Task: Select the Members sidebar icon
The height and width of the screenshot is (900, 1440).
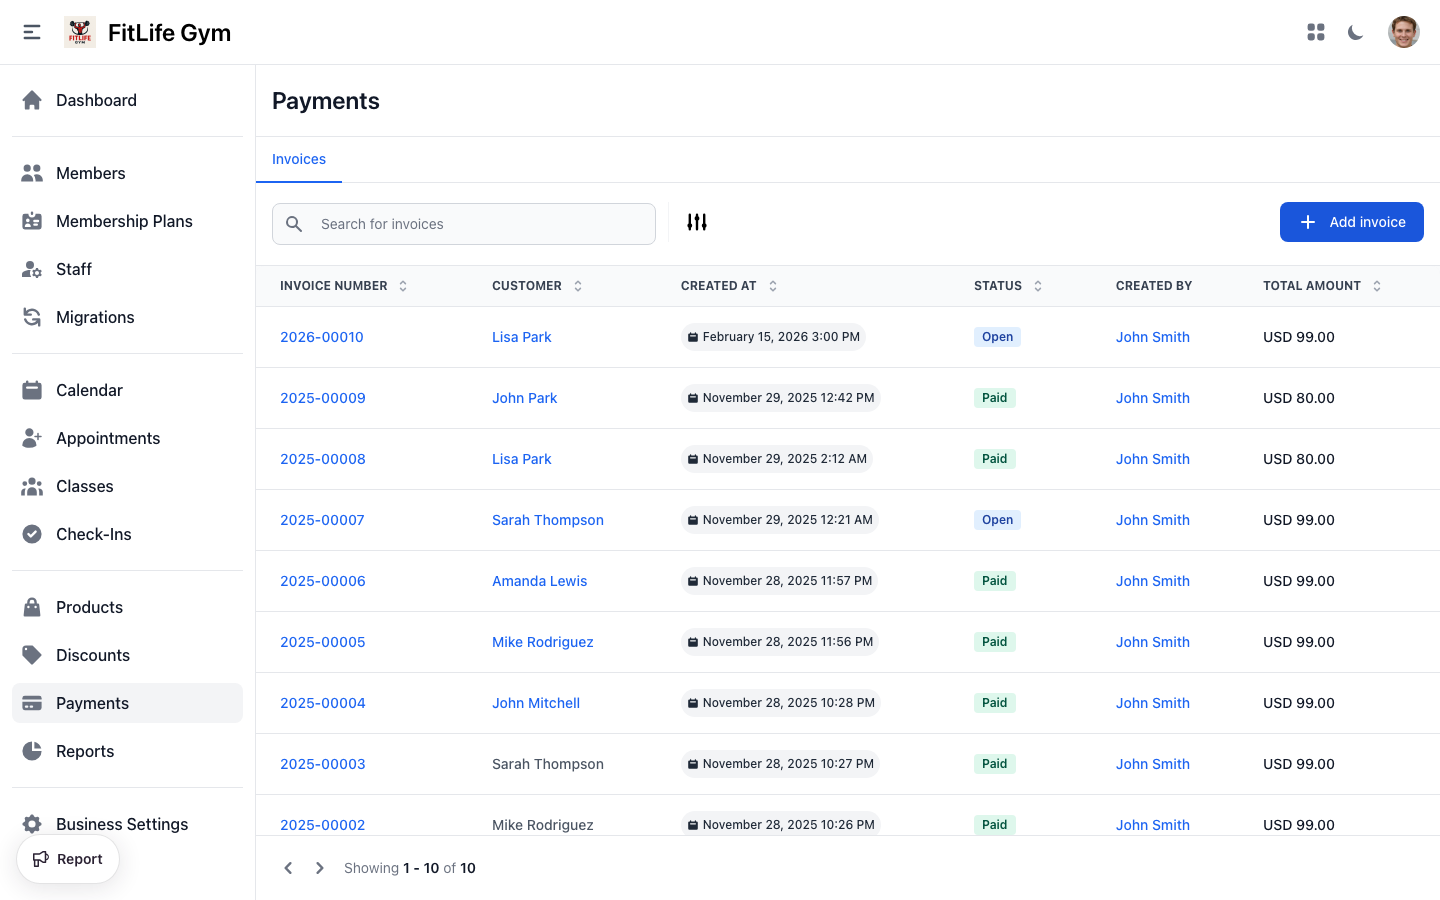Action: coord(31,172)
